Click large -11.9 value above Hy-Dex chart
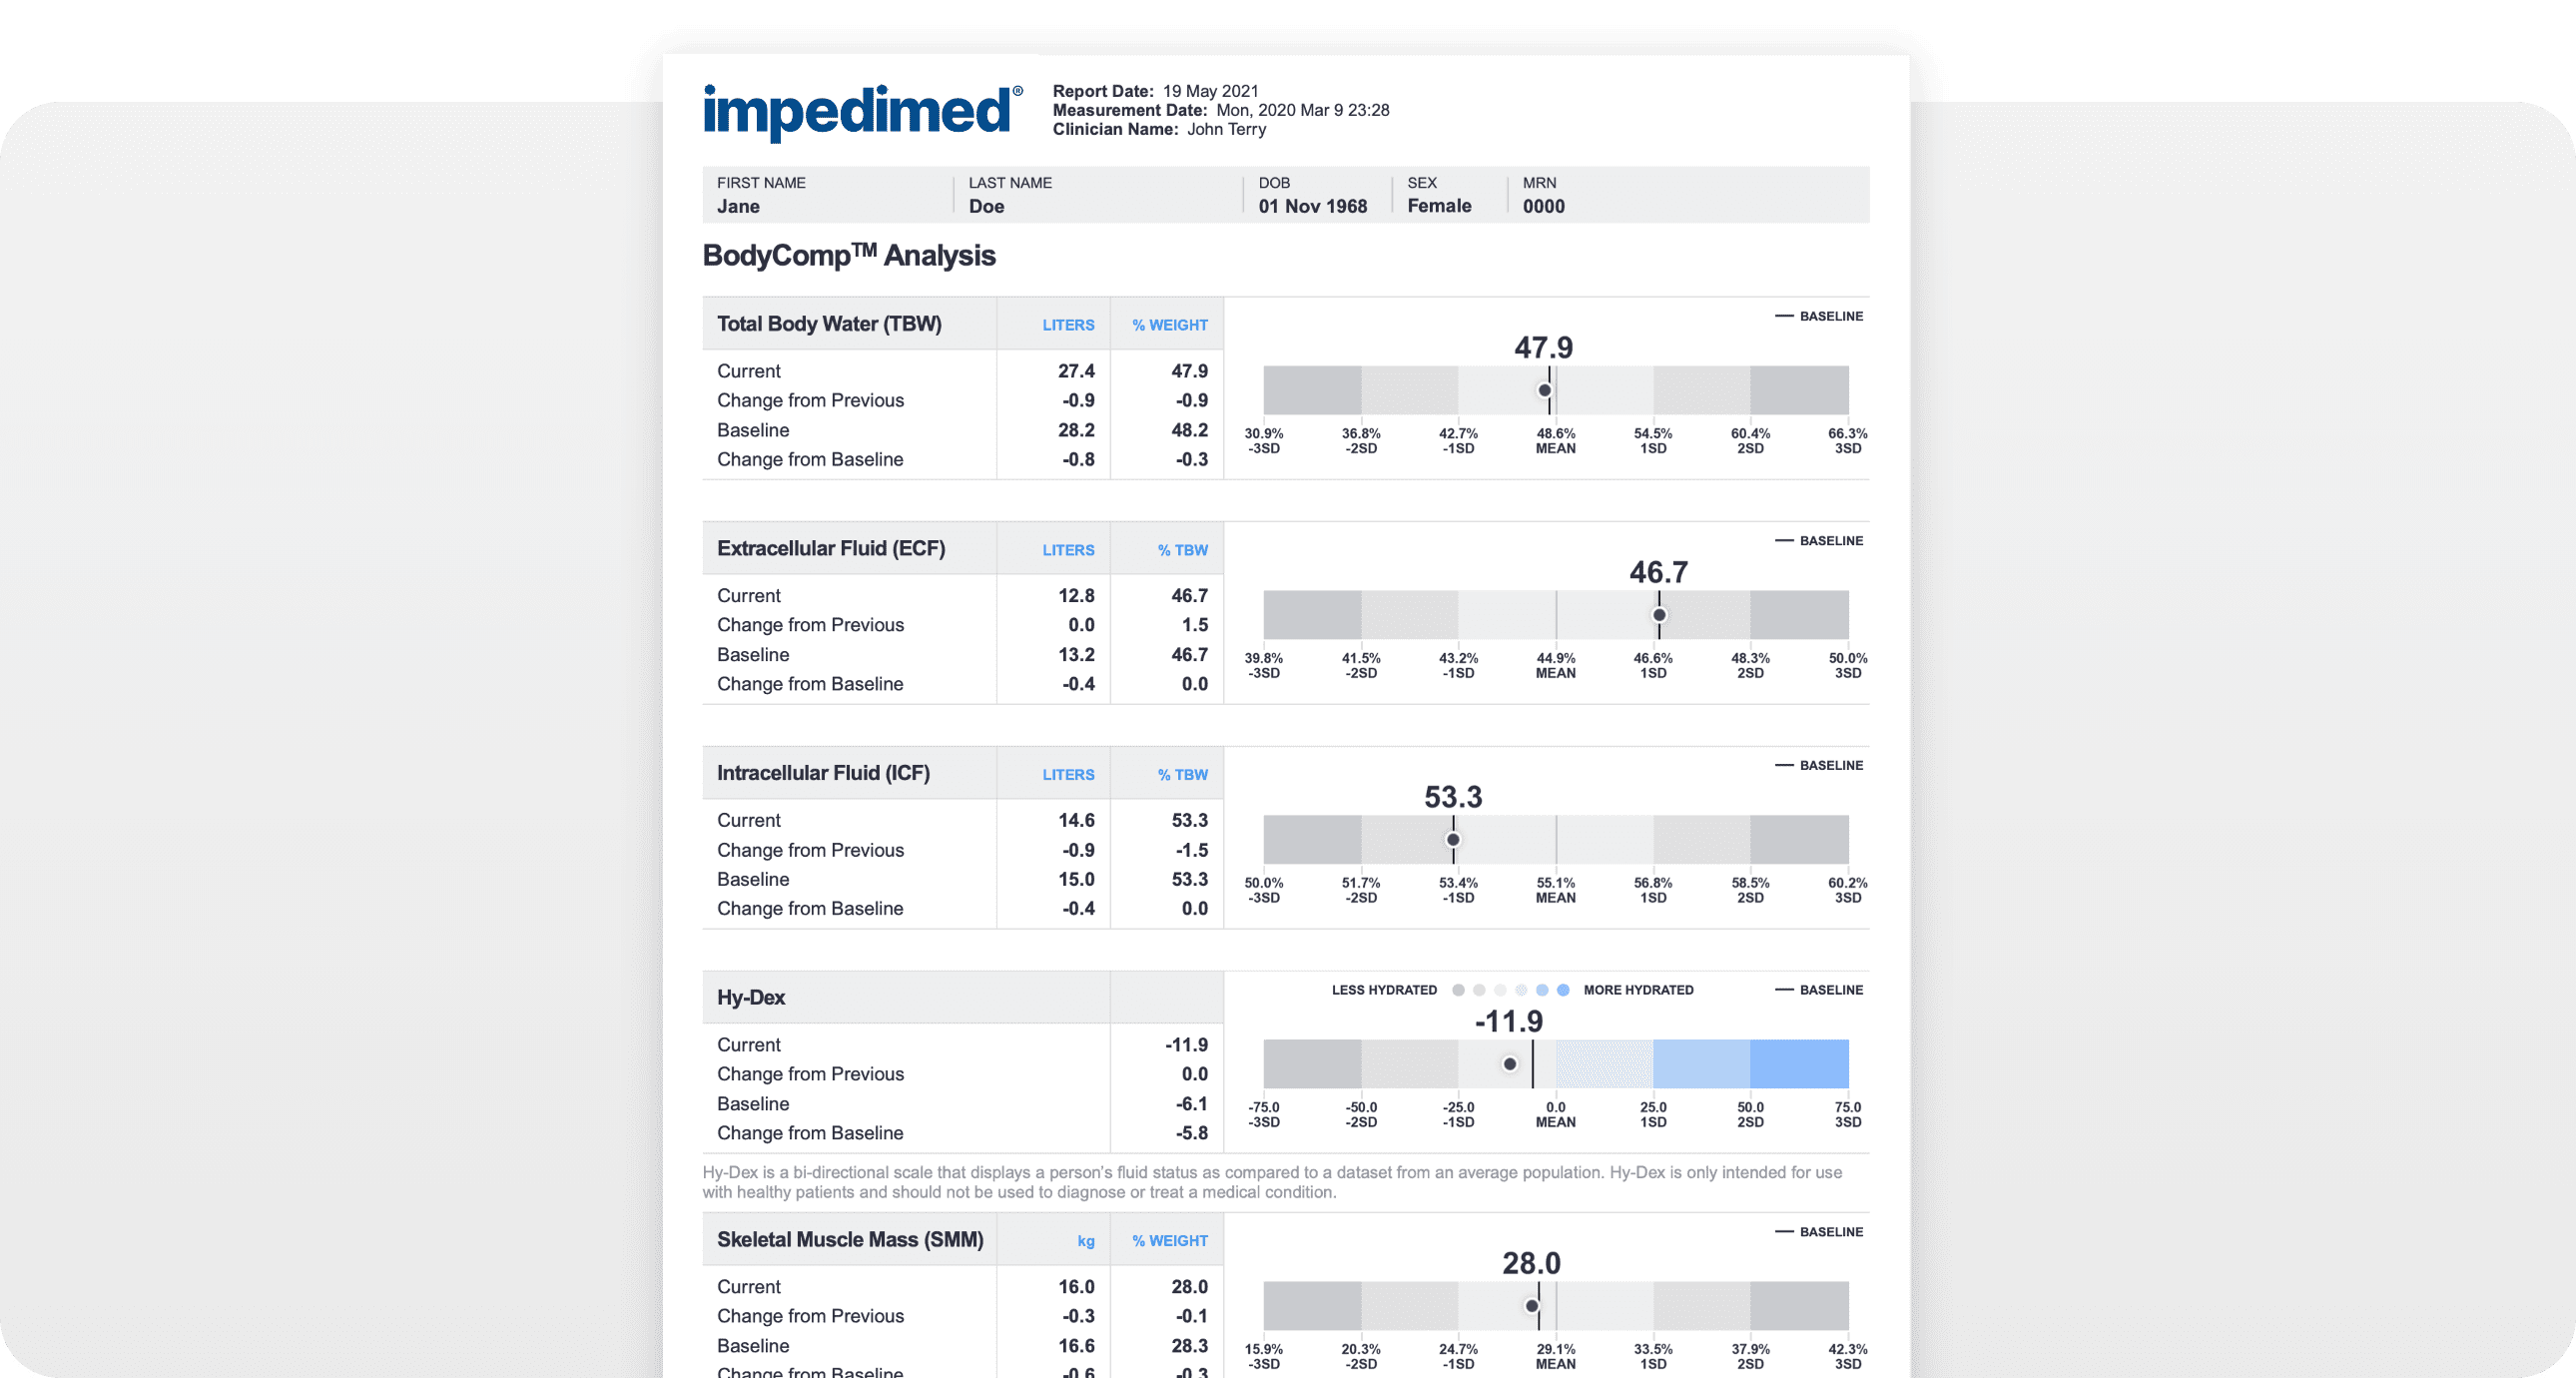The image size is (2576, 1378). click(x=1508, y=1021)
